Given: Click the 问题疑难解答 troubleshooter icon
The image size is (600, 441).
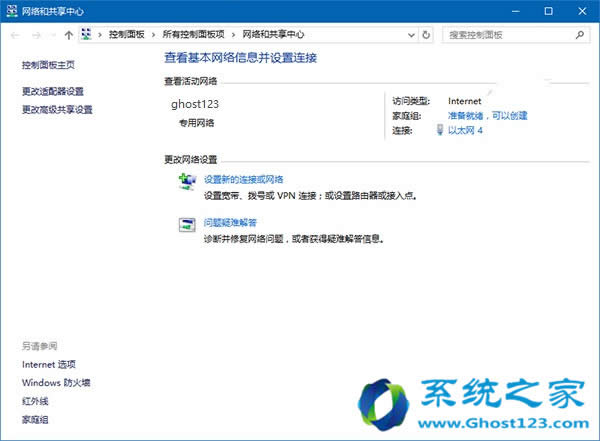Looking at the screenshot, I should [x=187, y=225].
